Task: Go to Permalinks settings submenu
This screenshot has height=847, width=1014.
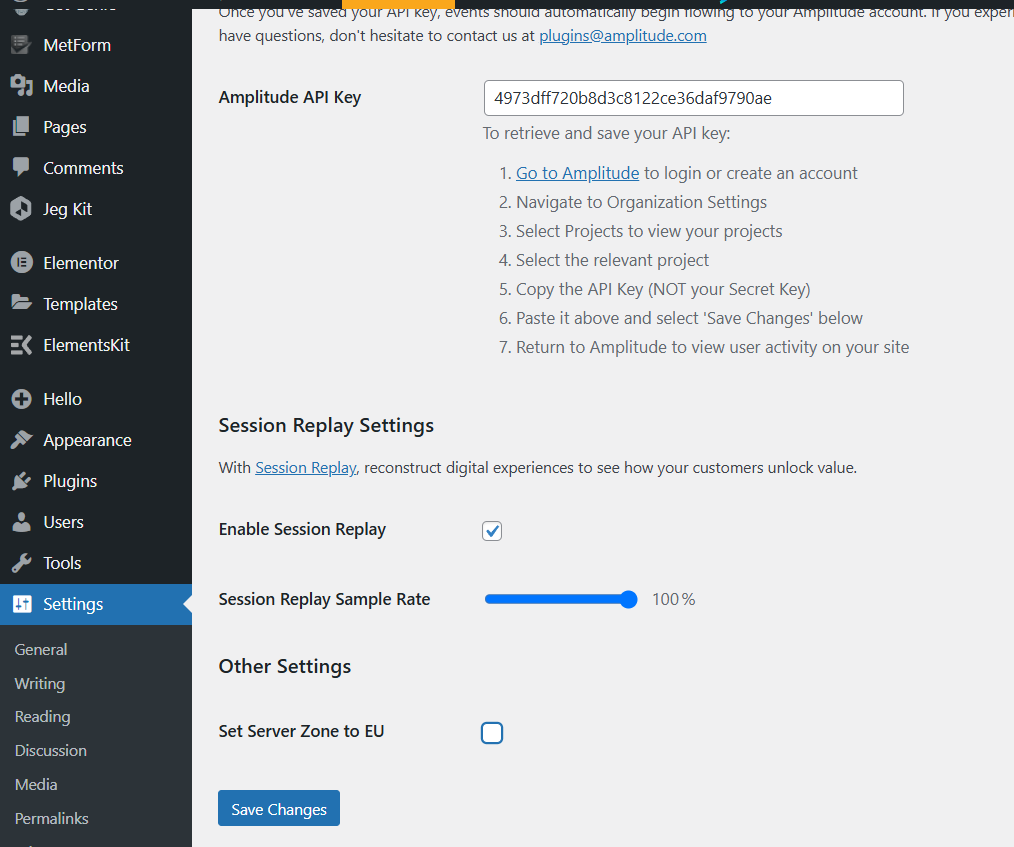Action: [51, 818]
